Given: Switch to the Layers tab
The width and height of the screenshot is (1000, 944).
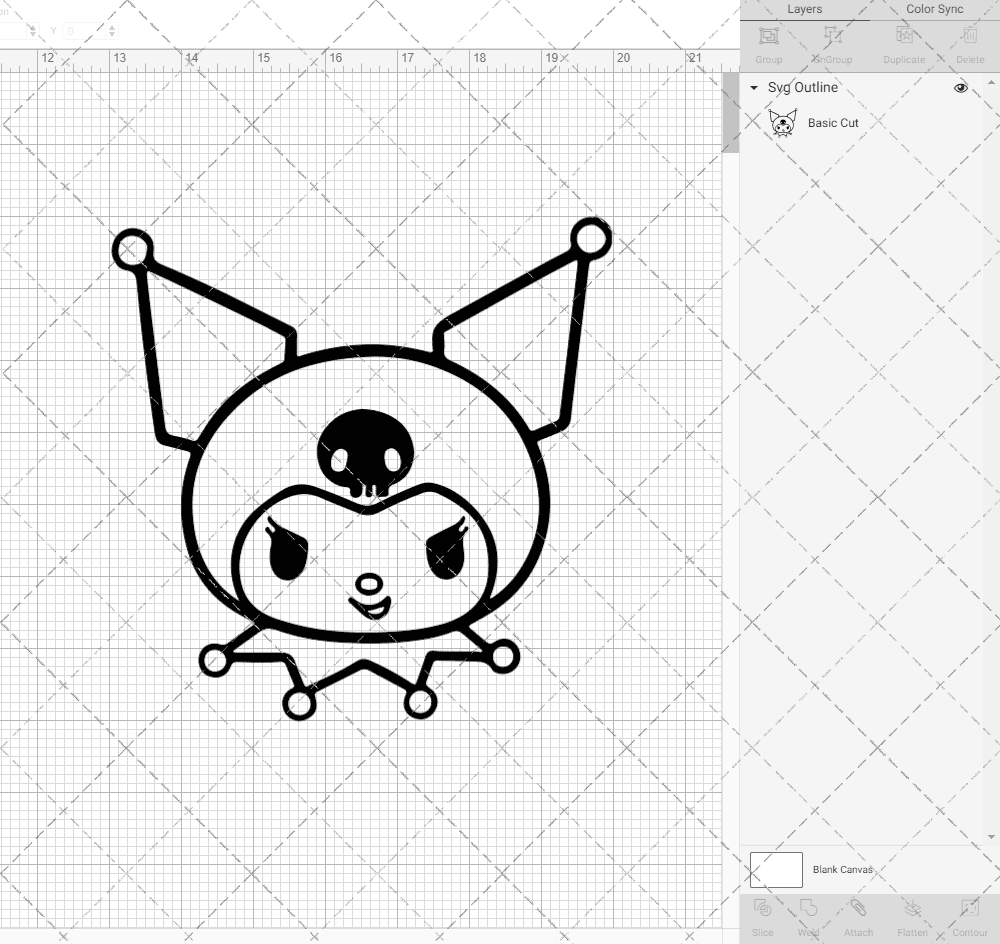Looking at the screenshot, I should 804,10.
